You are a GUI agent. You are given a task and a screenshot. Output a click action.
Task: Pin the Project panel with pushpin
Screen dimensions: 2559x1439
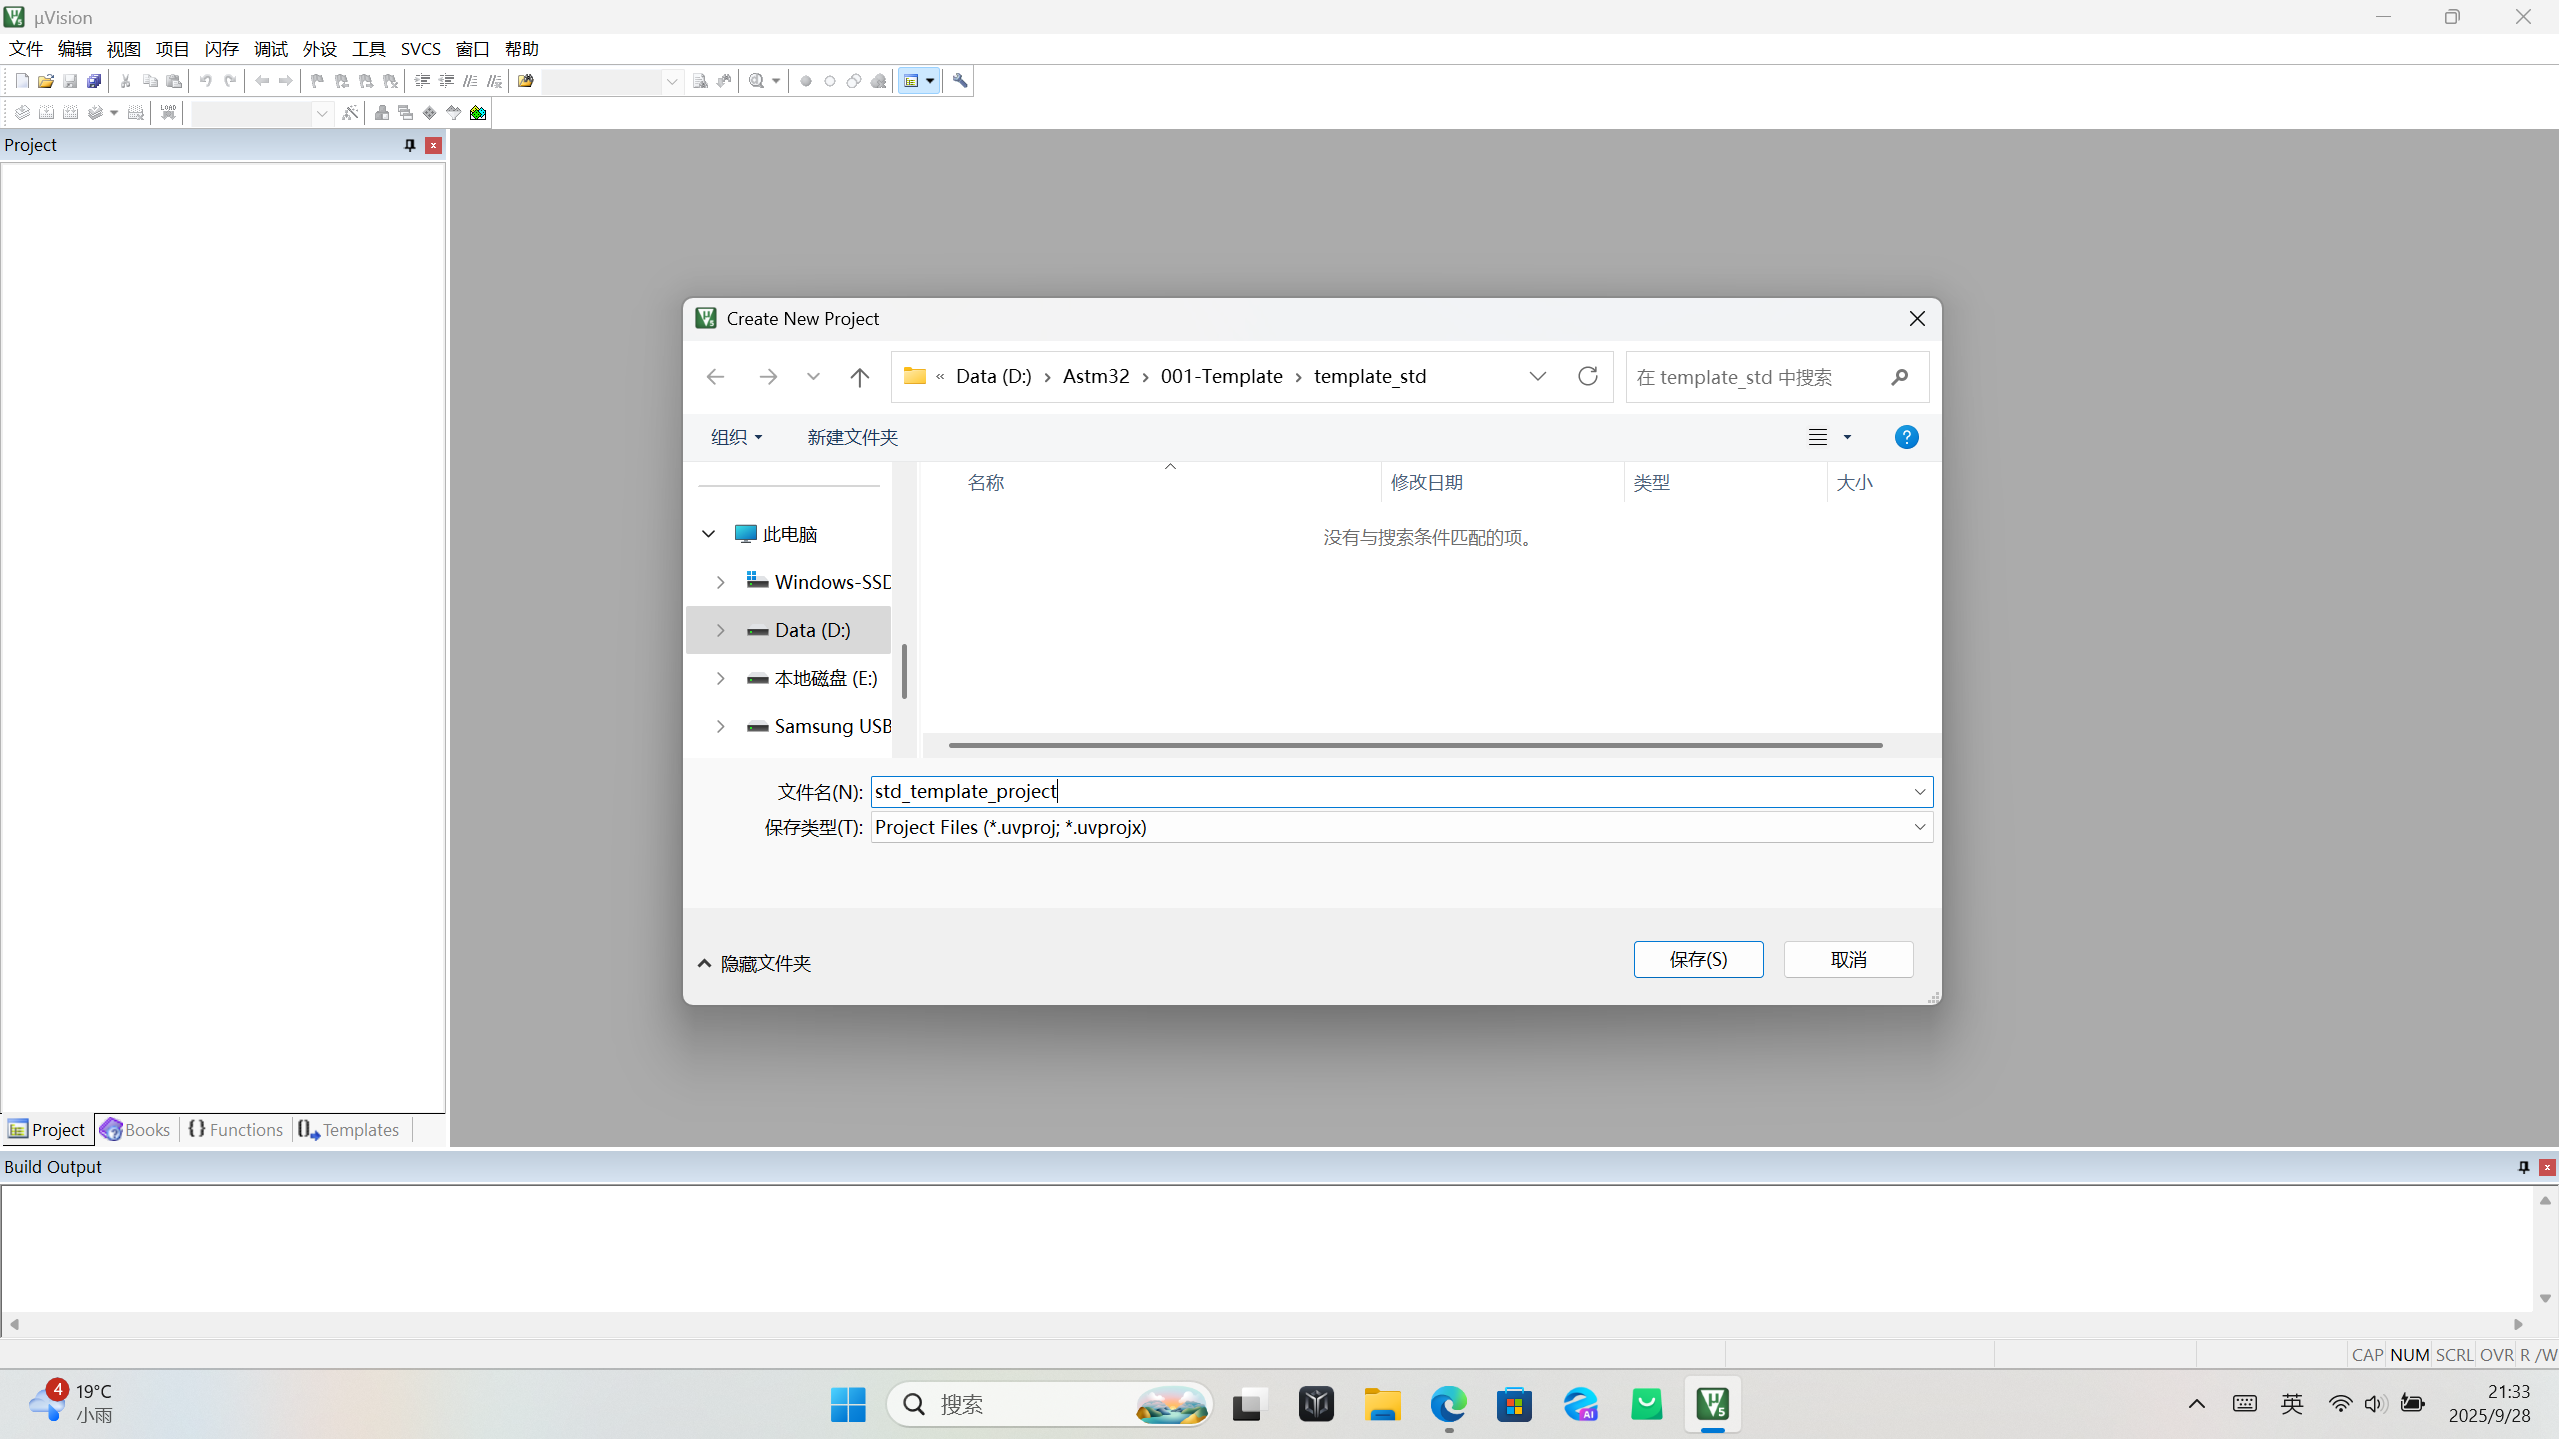coord(409,145)
